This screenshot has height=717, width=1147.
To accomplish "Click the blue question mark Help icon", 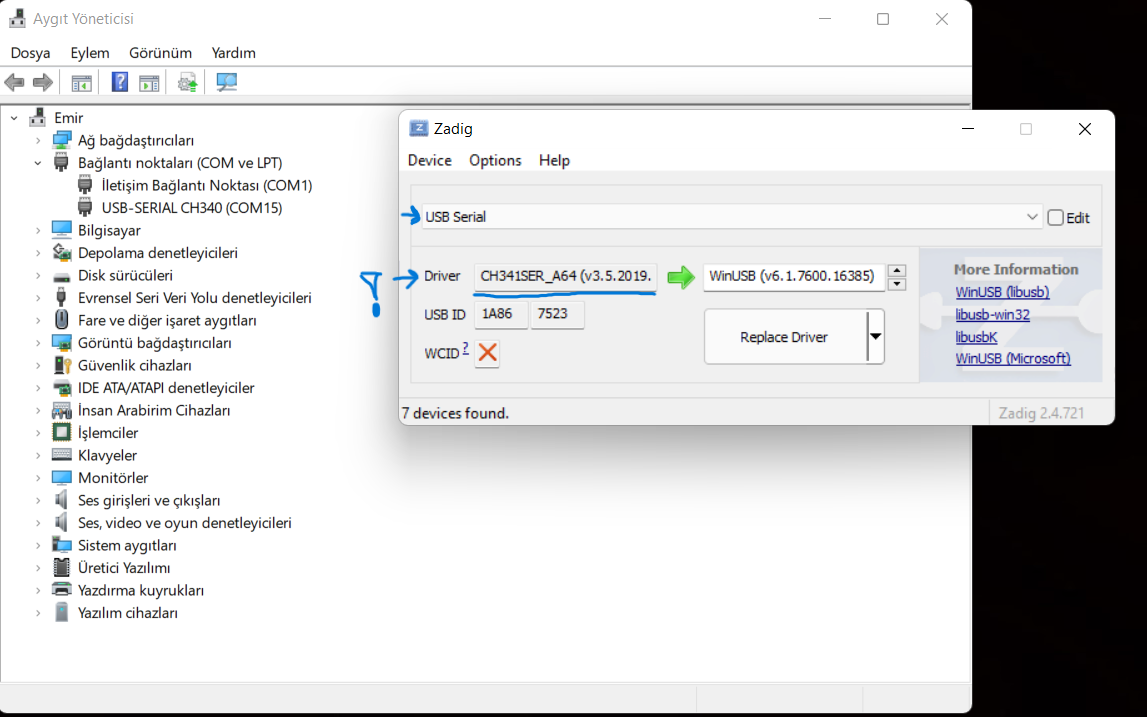I will coord(119,83).
